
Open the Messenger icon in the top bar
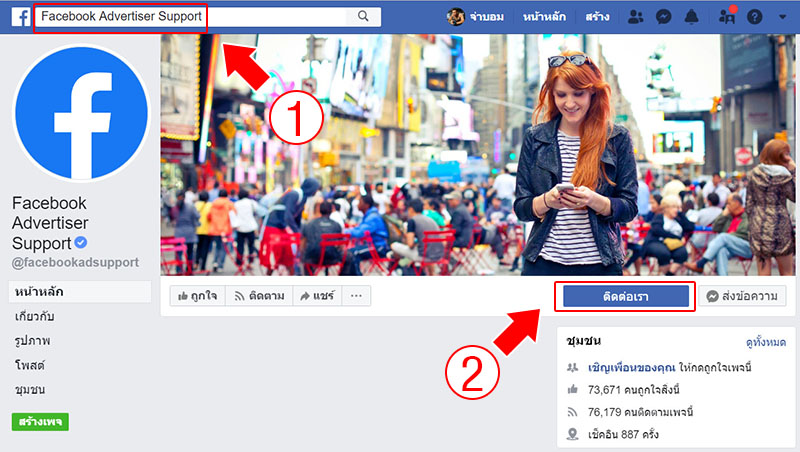[x=663, y=17]
